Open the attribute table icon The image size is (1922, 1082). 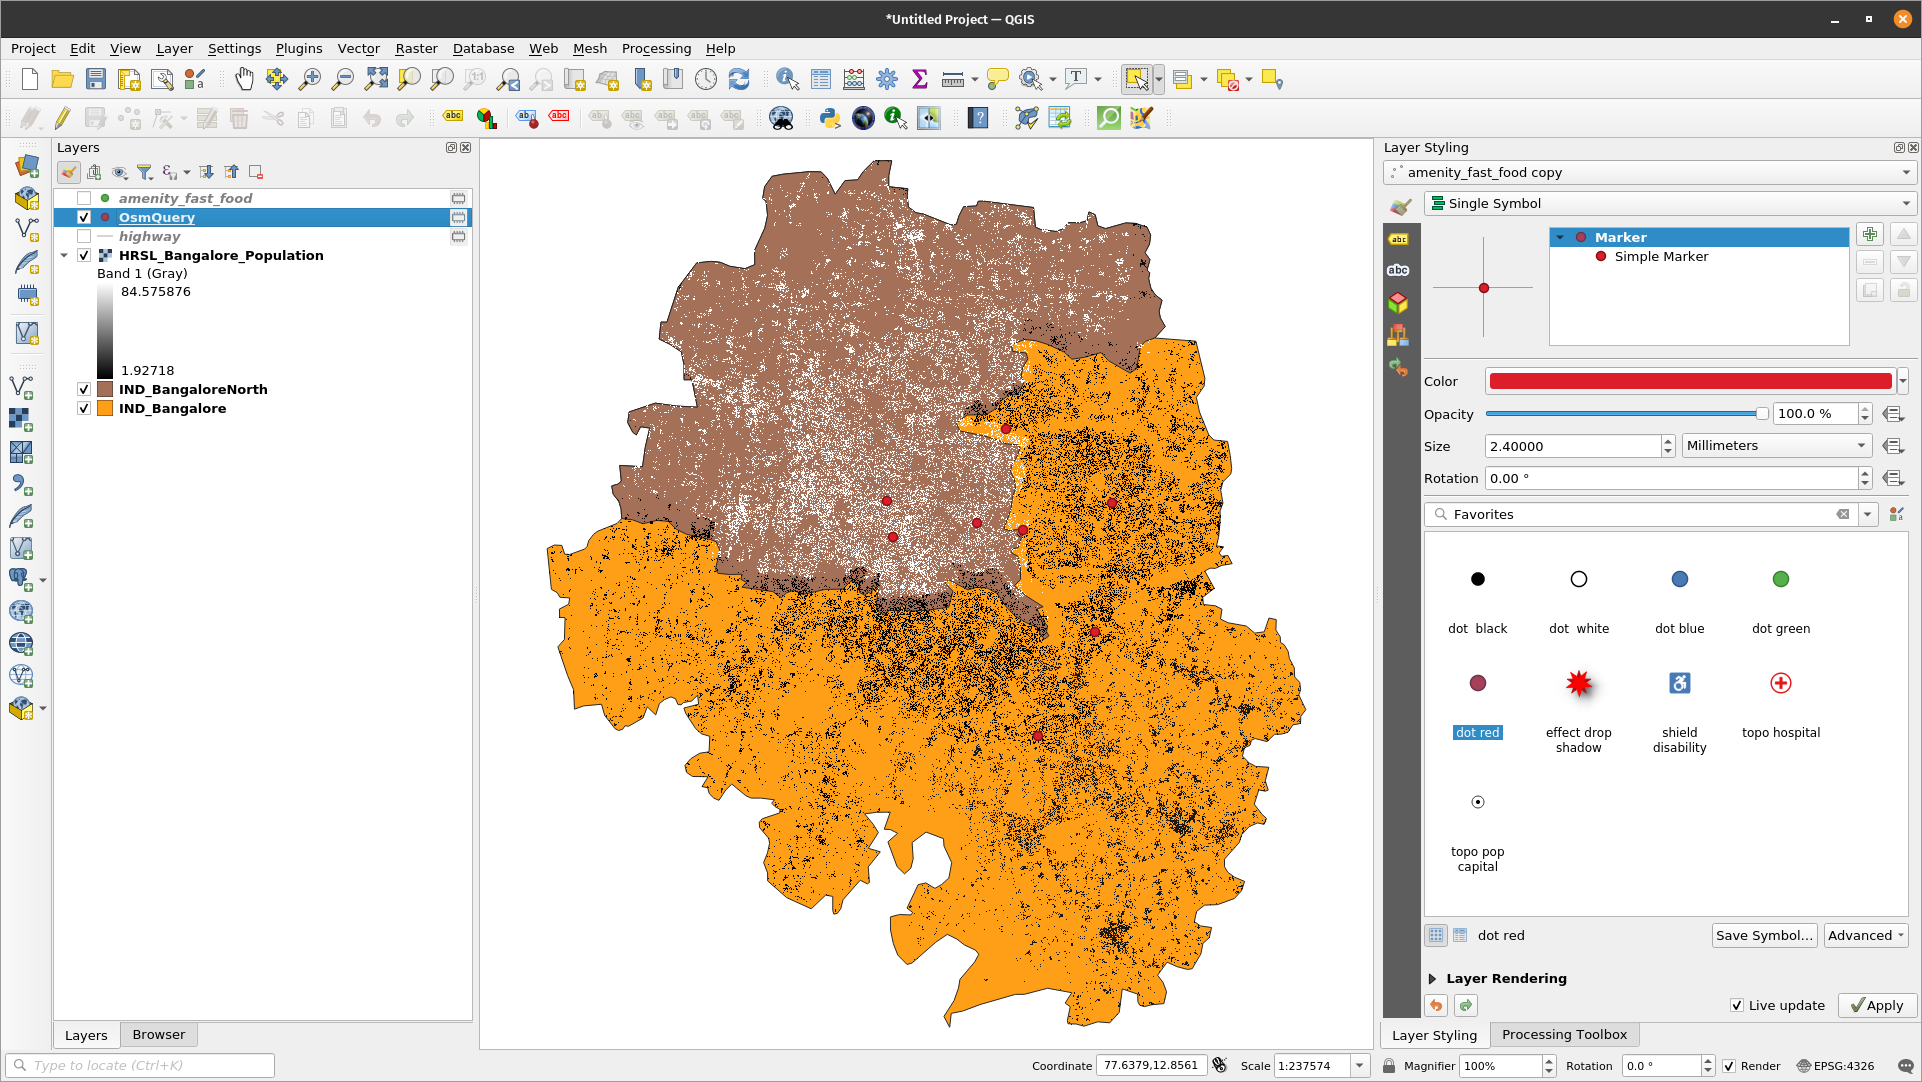coord(821,80)
